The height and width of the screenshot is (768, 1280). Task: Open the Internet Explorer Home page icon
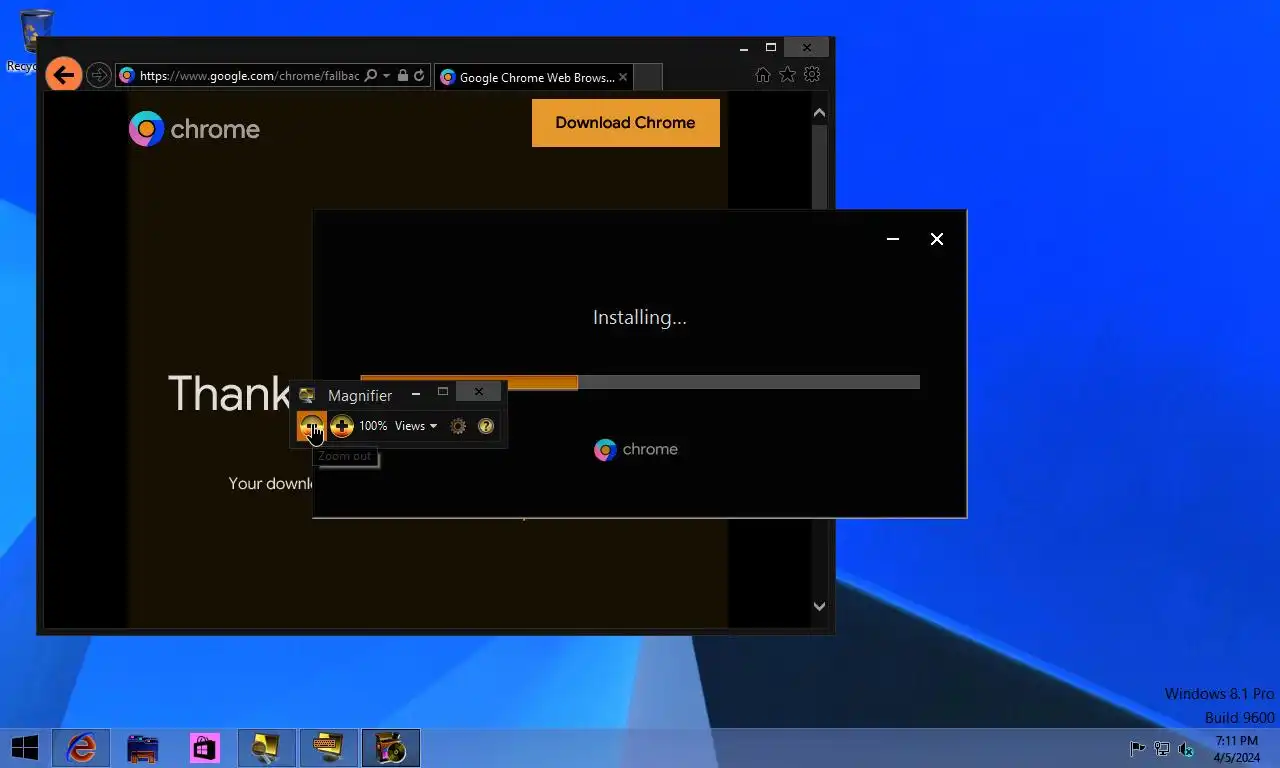(763, 75)
